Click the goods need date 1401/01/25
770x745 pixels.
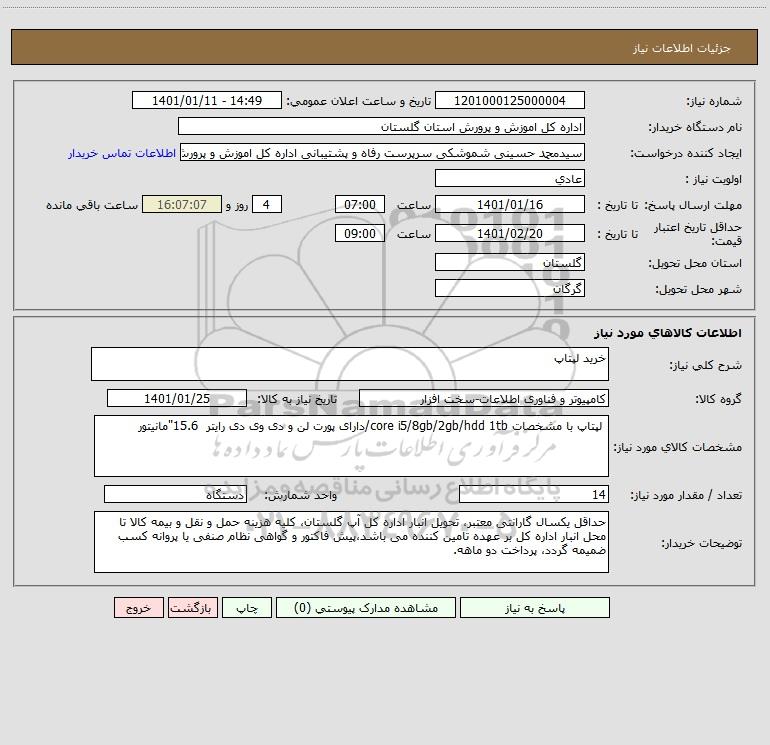click(177, 398)
